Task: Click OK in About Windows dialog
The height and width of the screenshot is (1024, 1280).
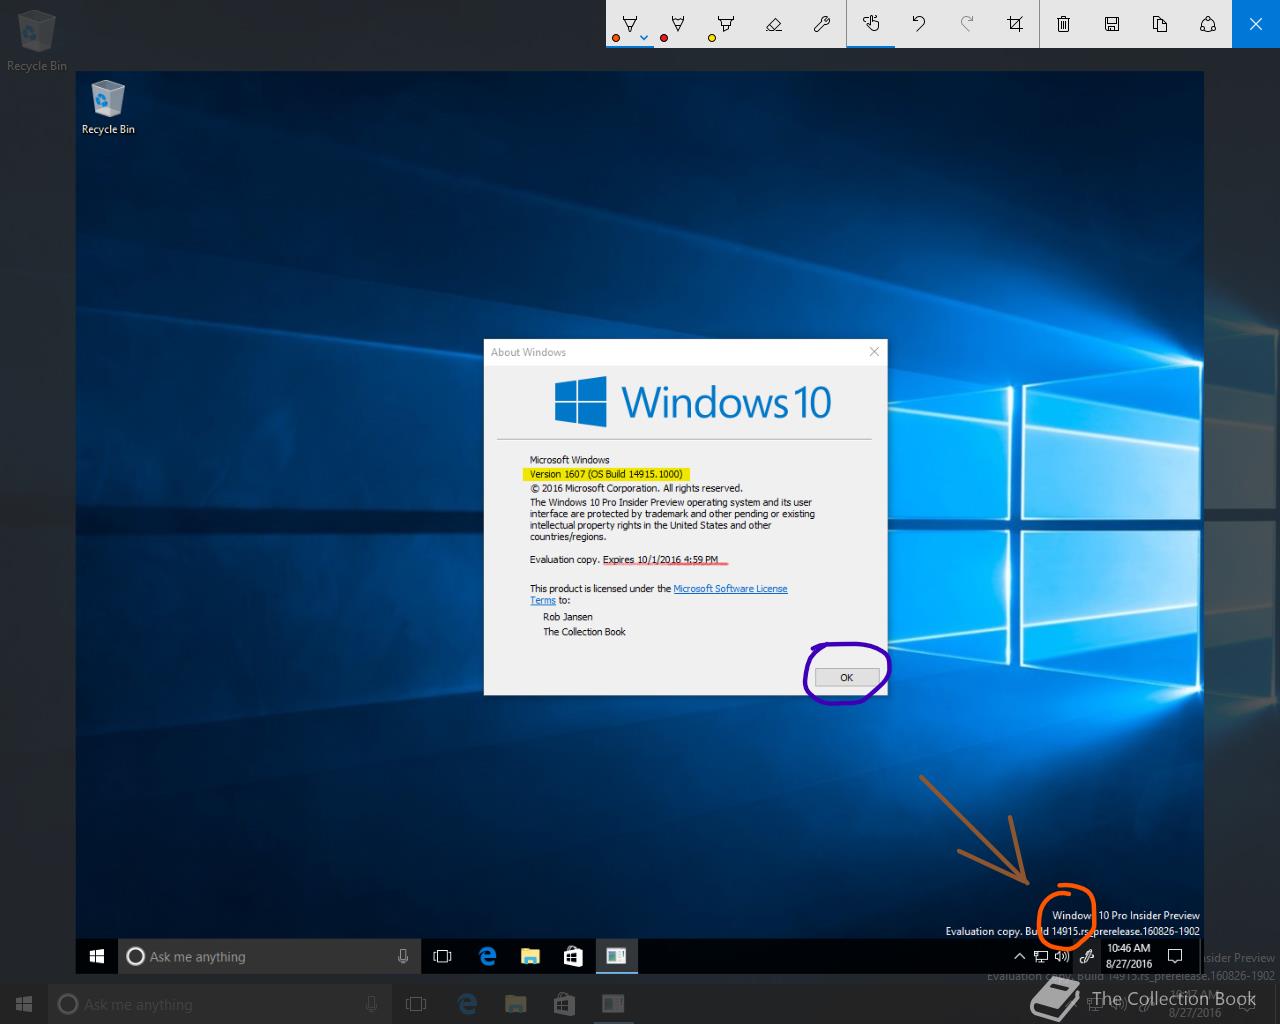Action: (x=846, y=677)
